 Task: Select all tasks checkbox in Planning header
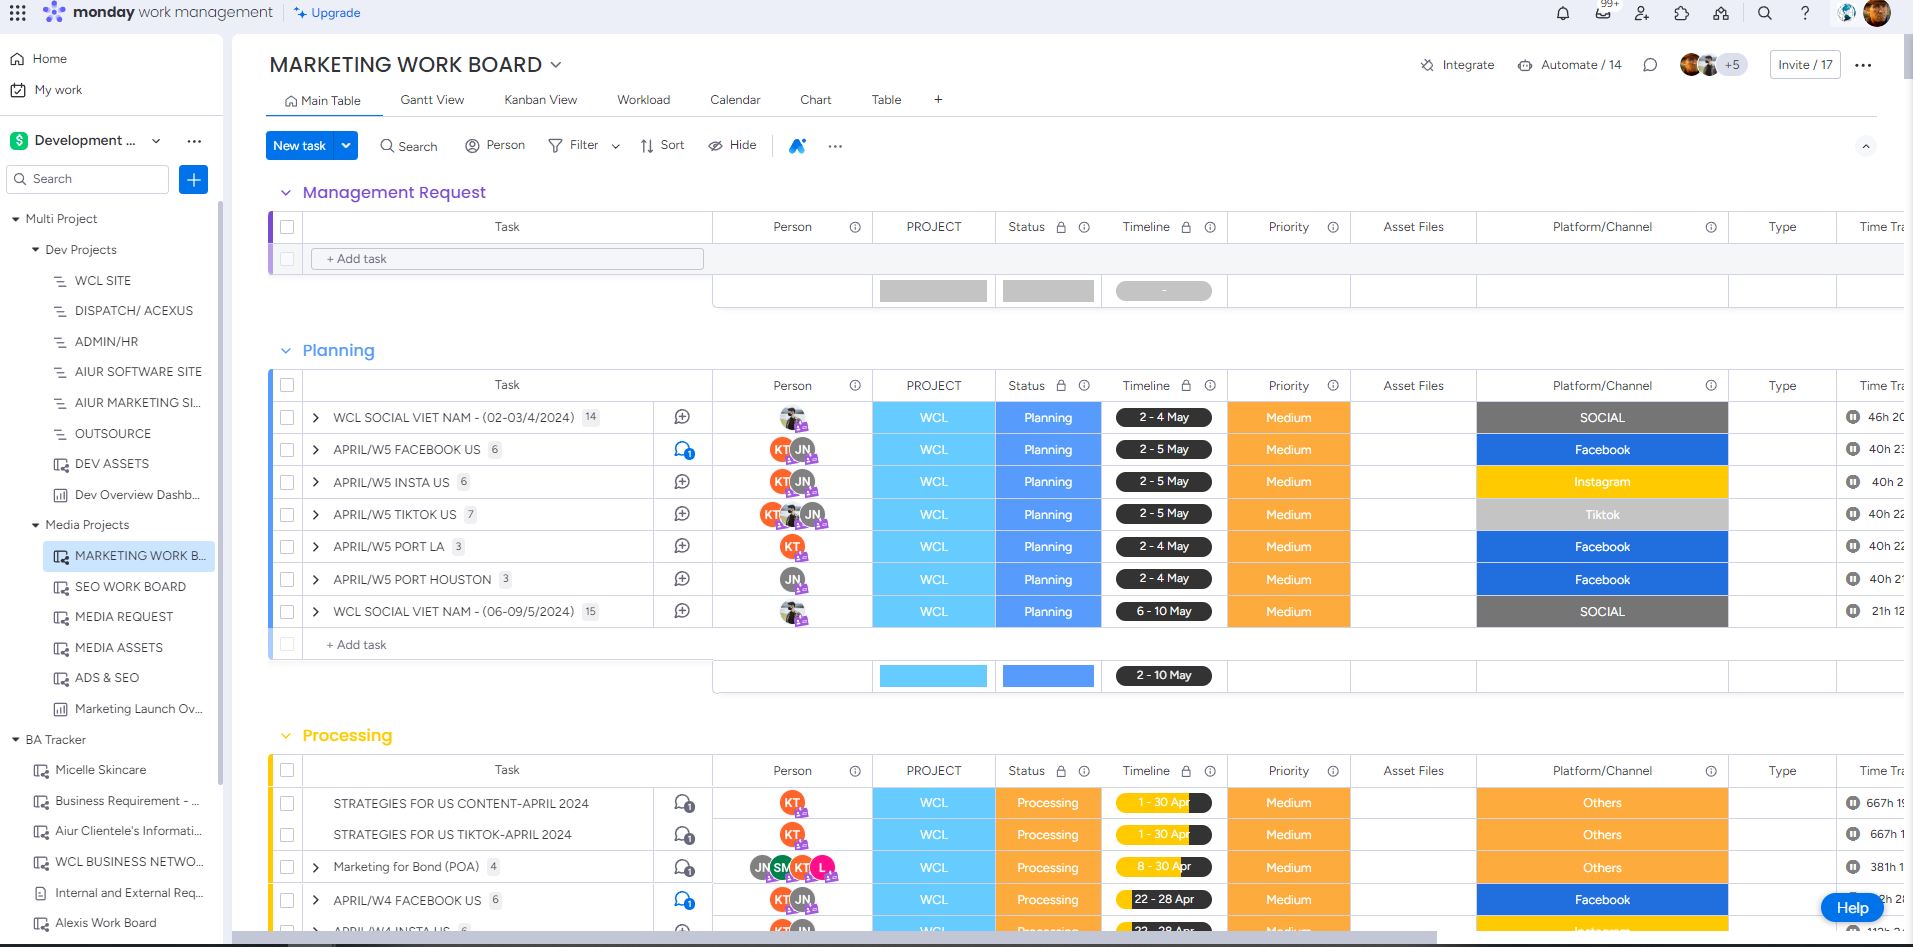[287, 385]
